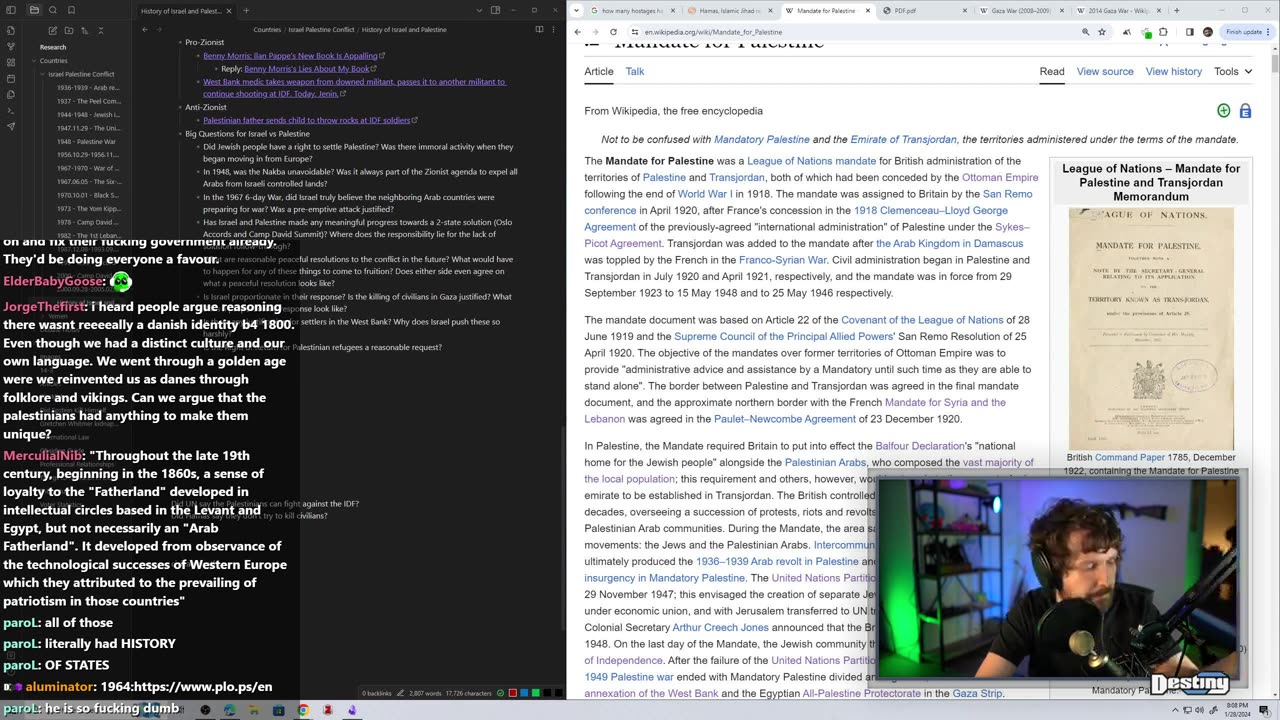The width and height of the screenshot is (1280, 720).
Task: Change the sort order in Obsidian explorer
Action: (85, 30)
